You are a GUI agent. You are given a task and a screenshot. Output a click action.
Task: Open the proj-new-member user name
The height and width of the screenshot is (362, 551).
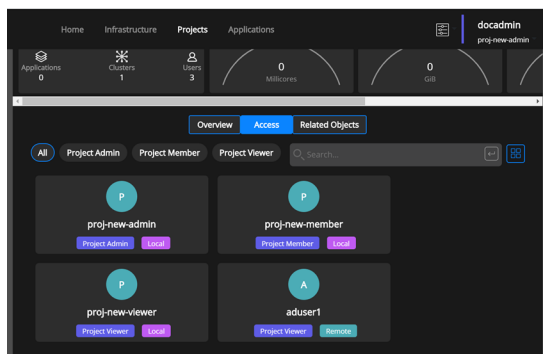[304, 225]
